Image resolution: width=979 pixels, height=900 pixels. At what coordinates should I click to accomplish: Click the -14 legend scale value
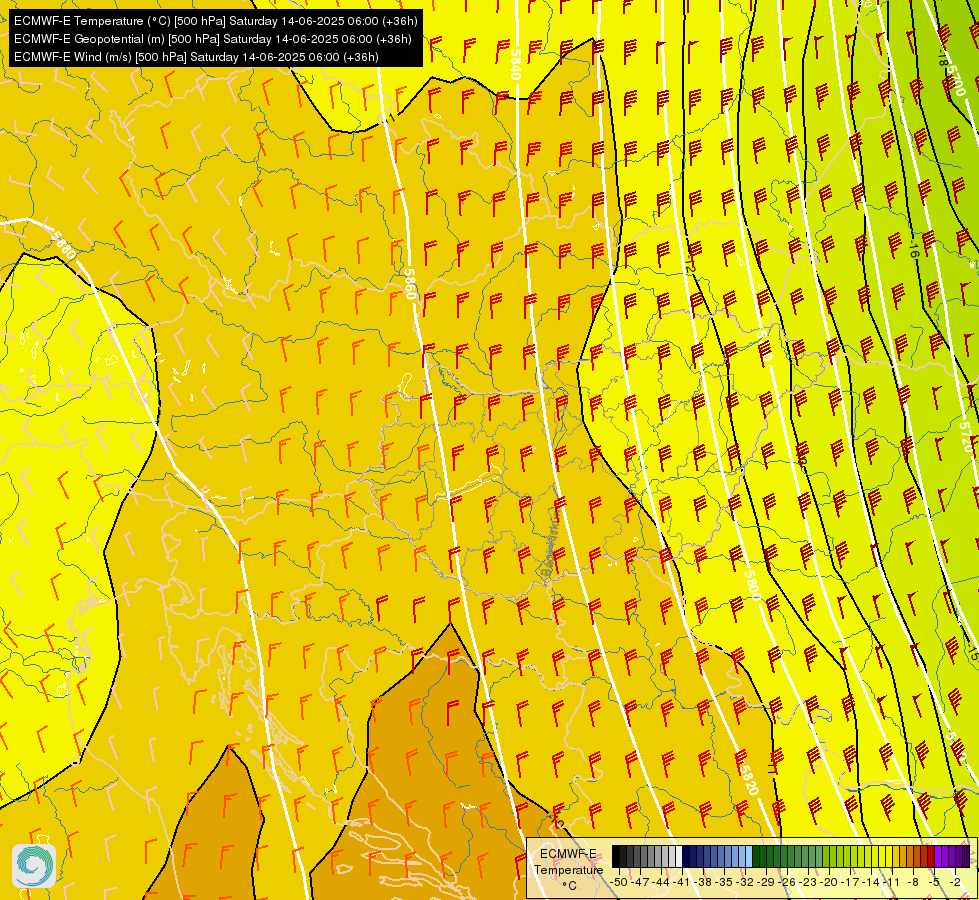[x=871, y=882]
